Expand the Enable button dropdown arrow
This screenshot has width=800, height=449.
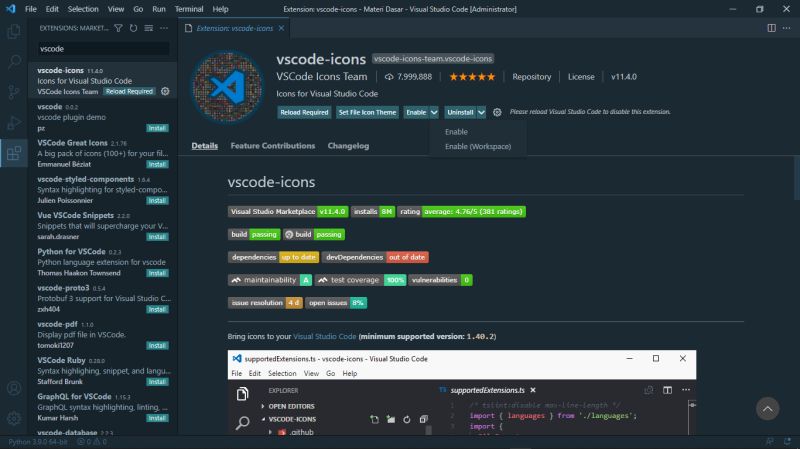click(434, 112)
